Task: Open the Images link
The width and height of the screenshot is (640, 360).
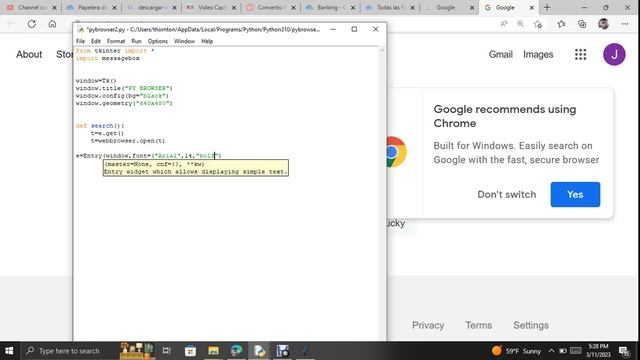Action: 538,54
